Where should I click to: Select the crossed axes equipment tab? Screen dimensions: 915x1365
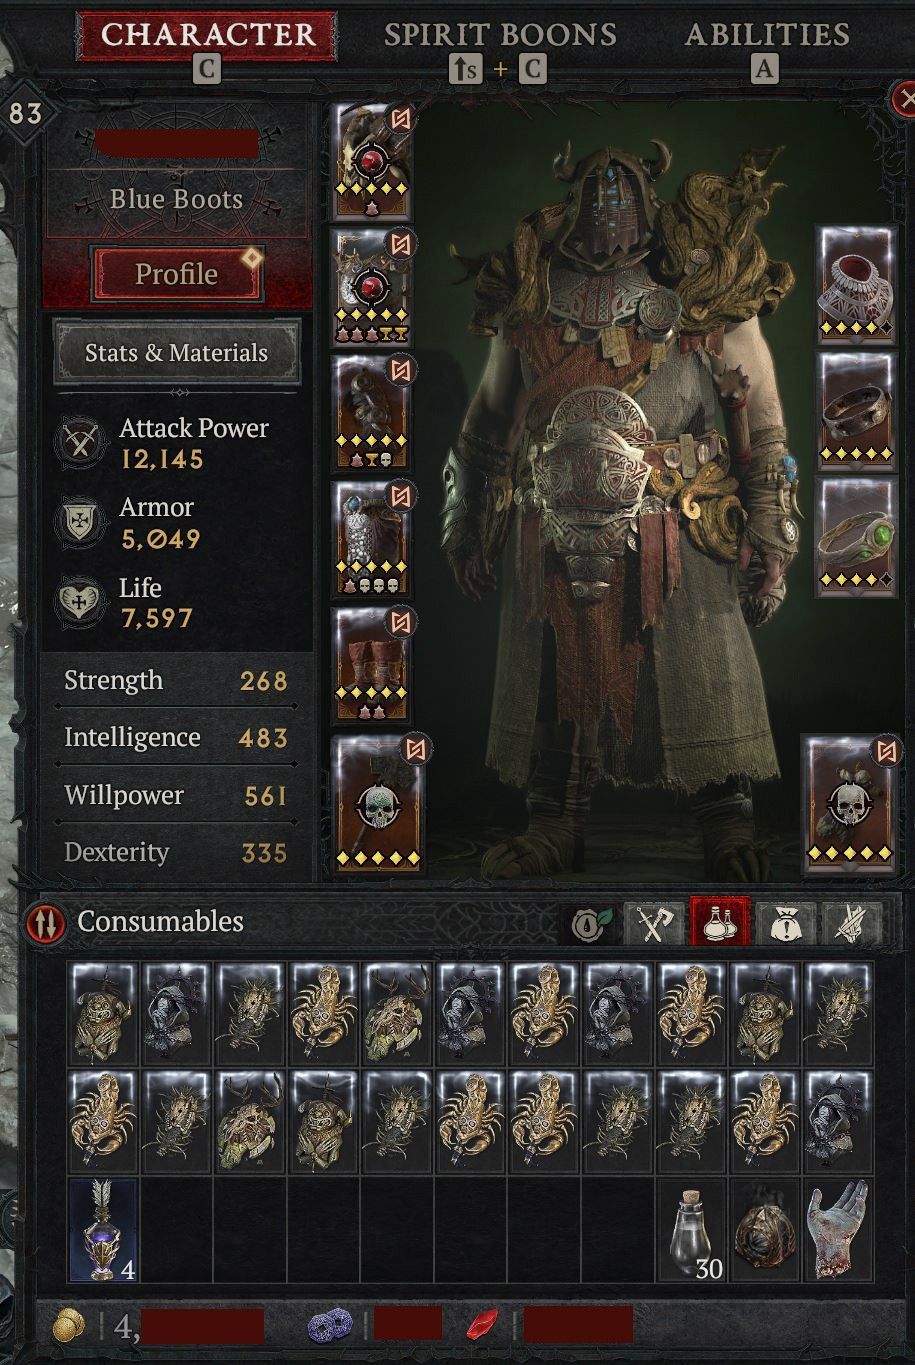(x=654, y=922)
